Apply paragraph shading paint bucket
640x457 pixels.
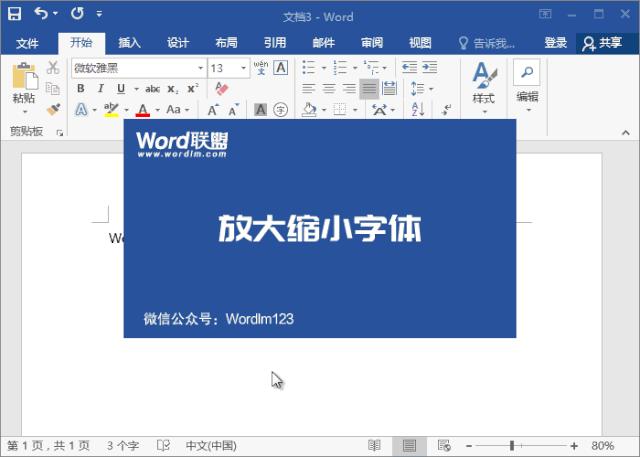click(309, 109)
